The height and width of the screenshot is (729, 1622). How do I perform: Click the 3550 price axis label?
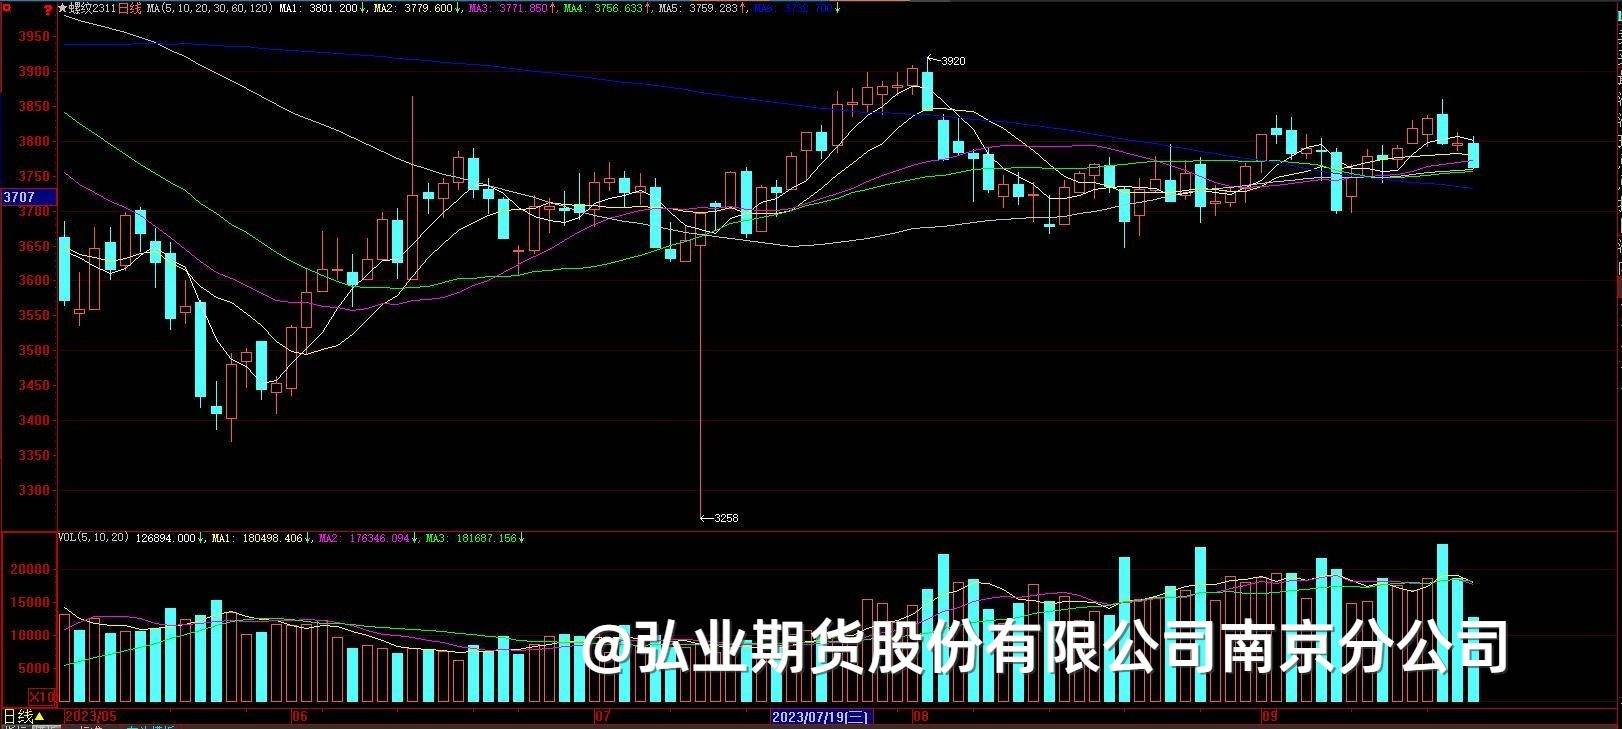coord(33,316)
